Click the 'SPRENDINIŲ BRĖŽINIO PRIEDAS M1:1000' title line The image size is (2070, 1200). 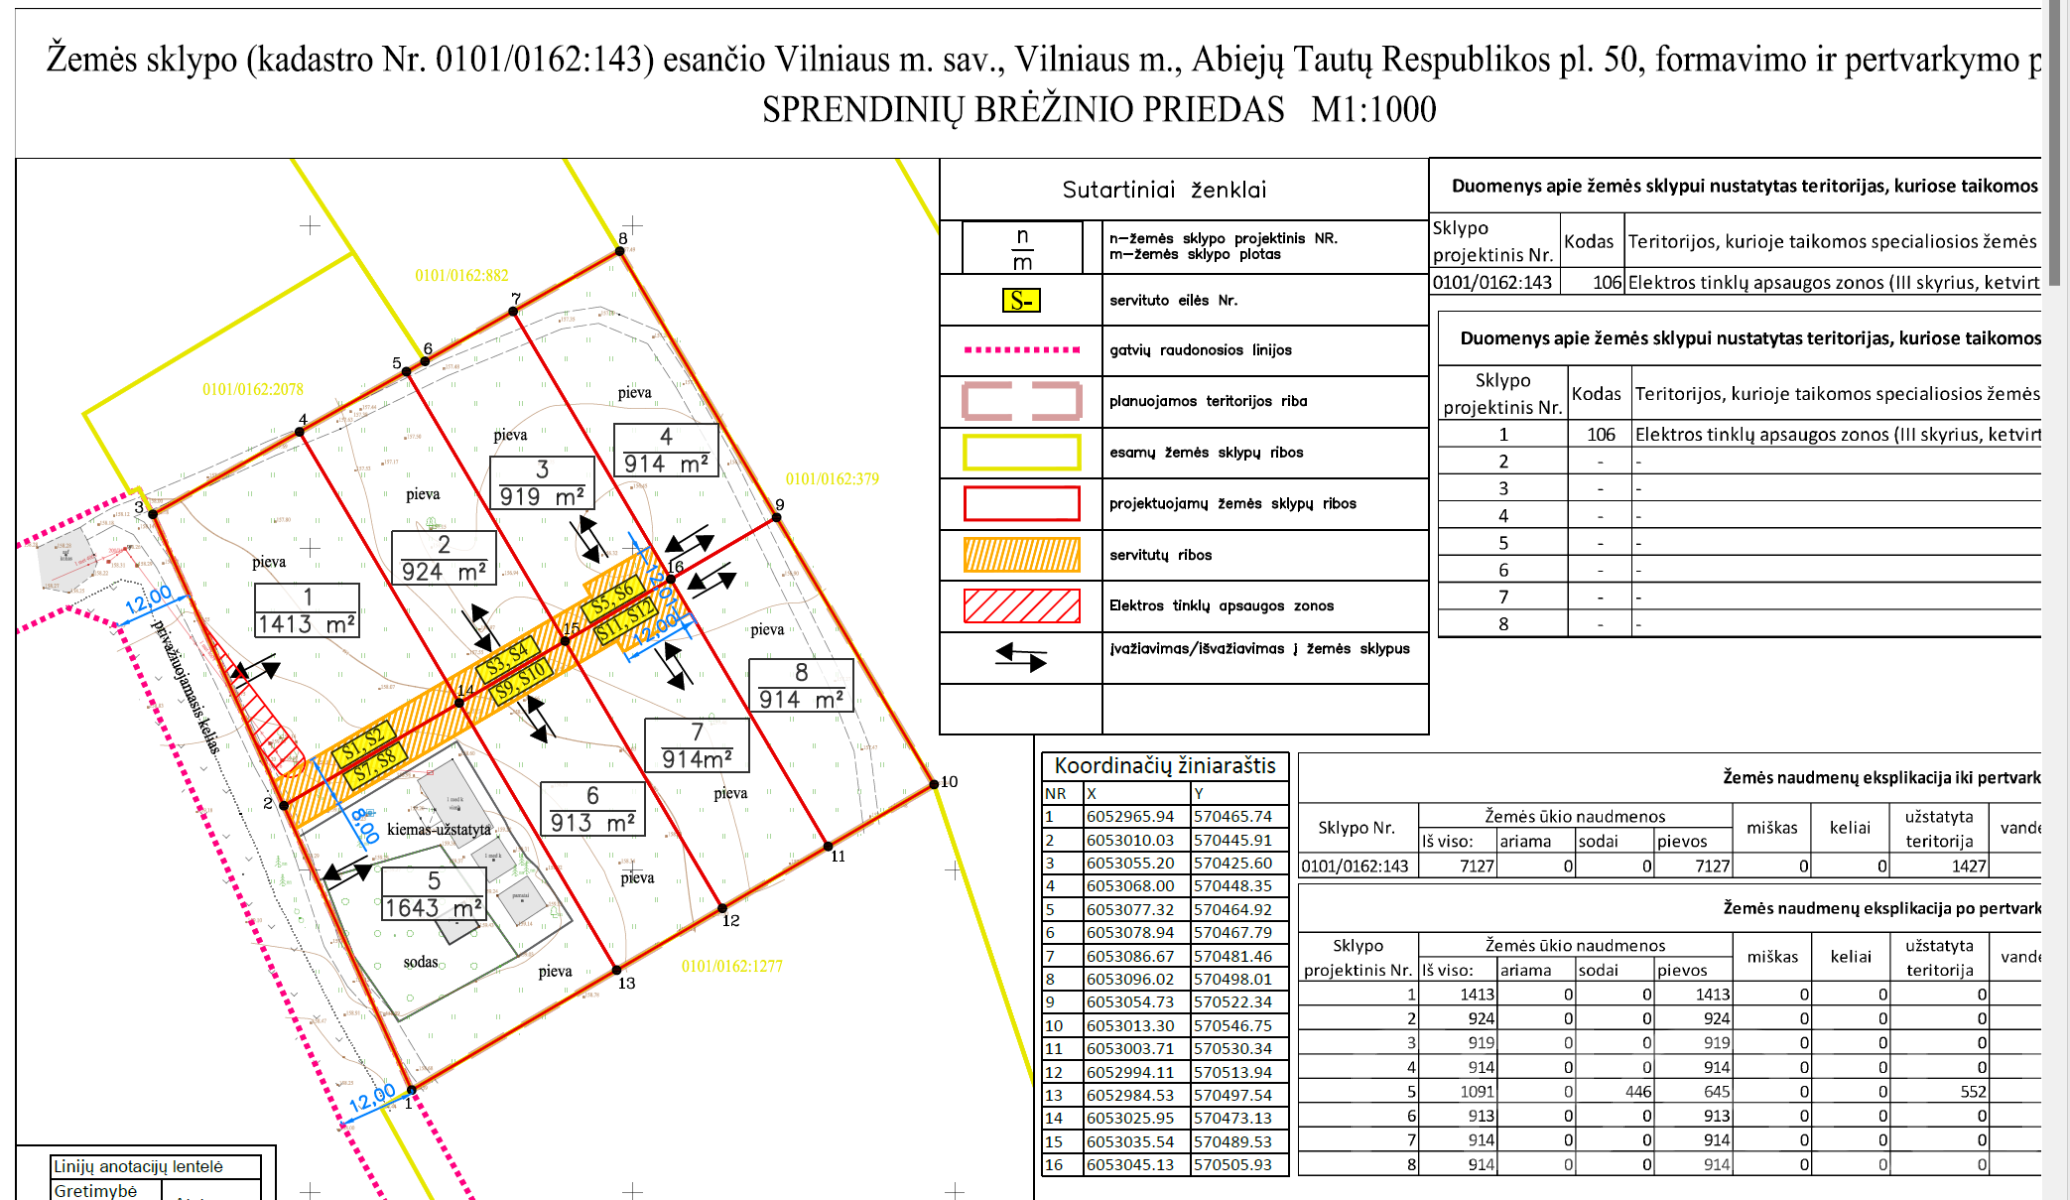1099,109
